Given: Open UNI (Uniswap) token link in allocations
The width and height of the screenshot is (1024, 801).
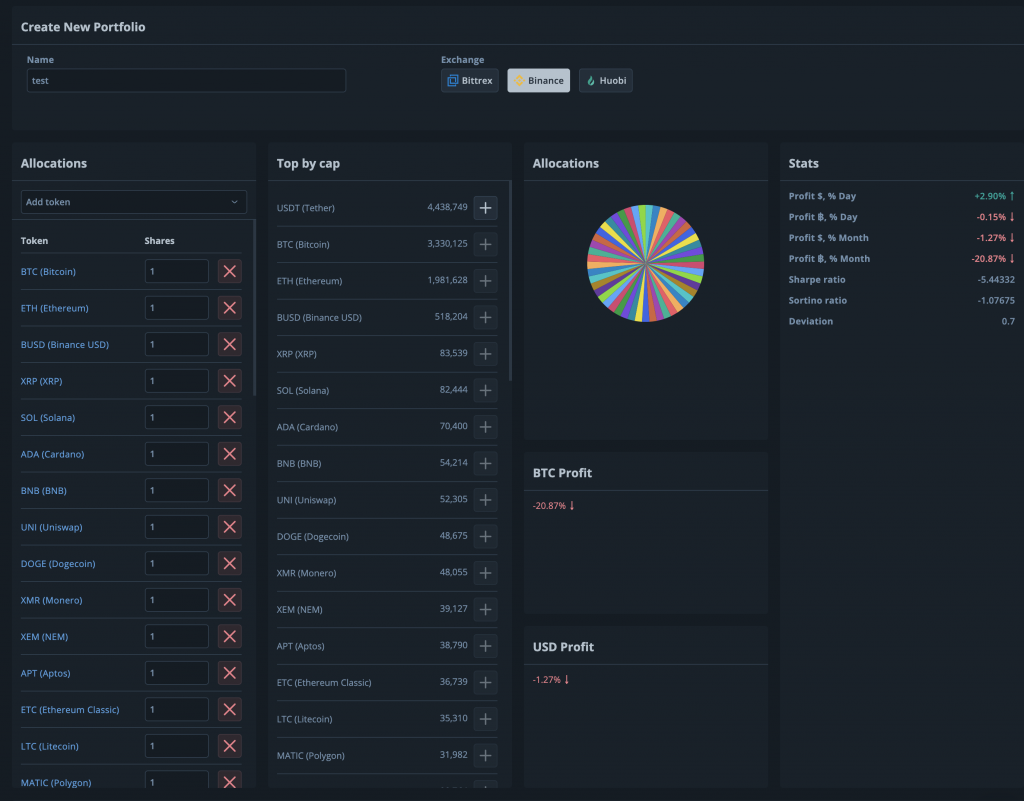Looking at the screenshot, I should pos(52,527).
